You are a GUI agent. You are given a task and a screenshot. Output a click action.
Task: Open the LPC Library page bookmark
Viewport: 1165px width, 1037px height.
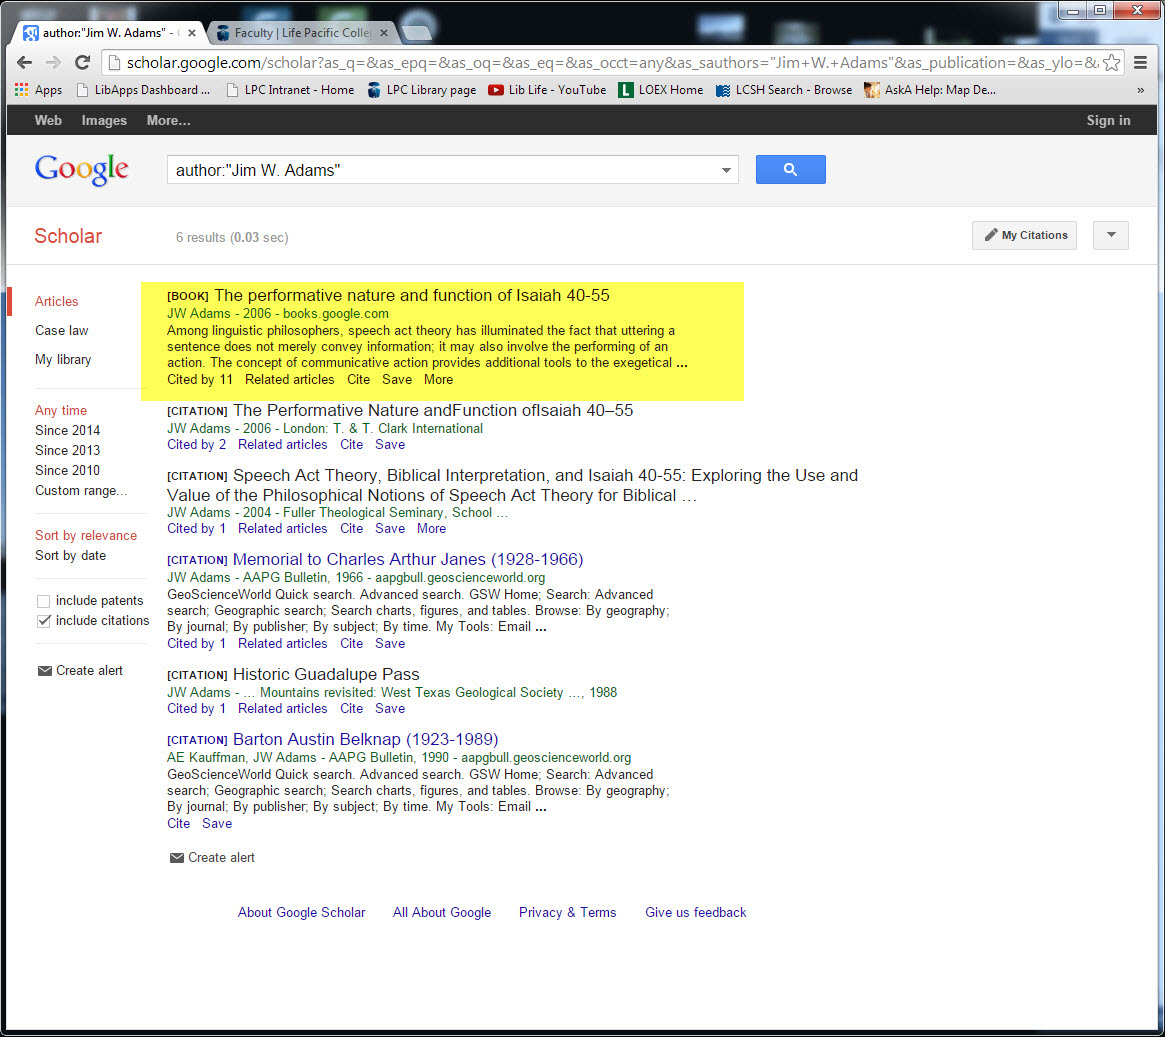(x=422, y=90)
